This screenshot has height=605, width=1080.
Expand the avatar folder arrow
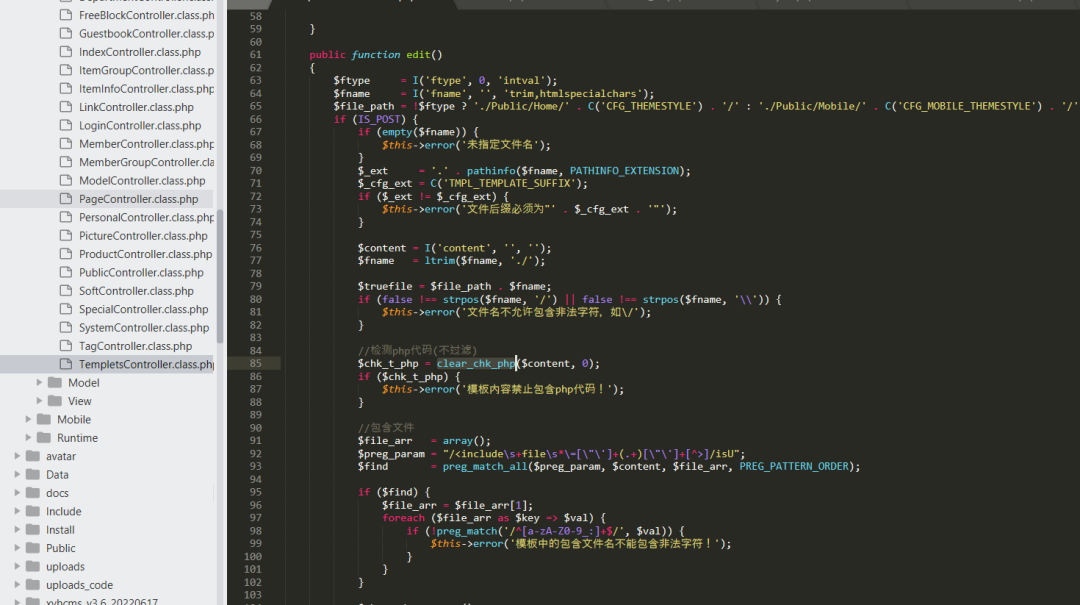[17, 456]
